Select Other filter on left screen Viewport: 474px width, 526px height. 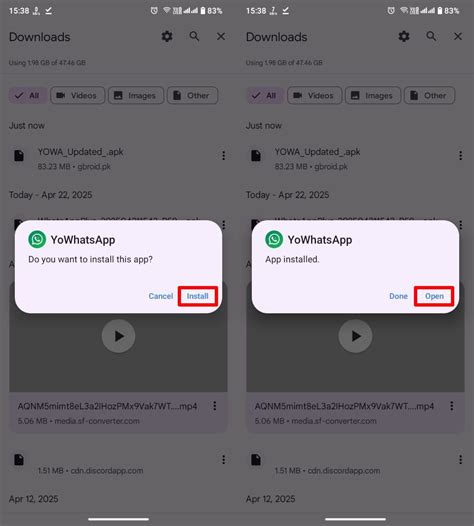point(193,96)
